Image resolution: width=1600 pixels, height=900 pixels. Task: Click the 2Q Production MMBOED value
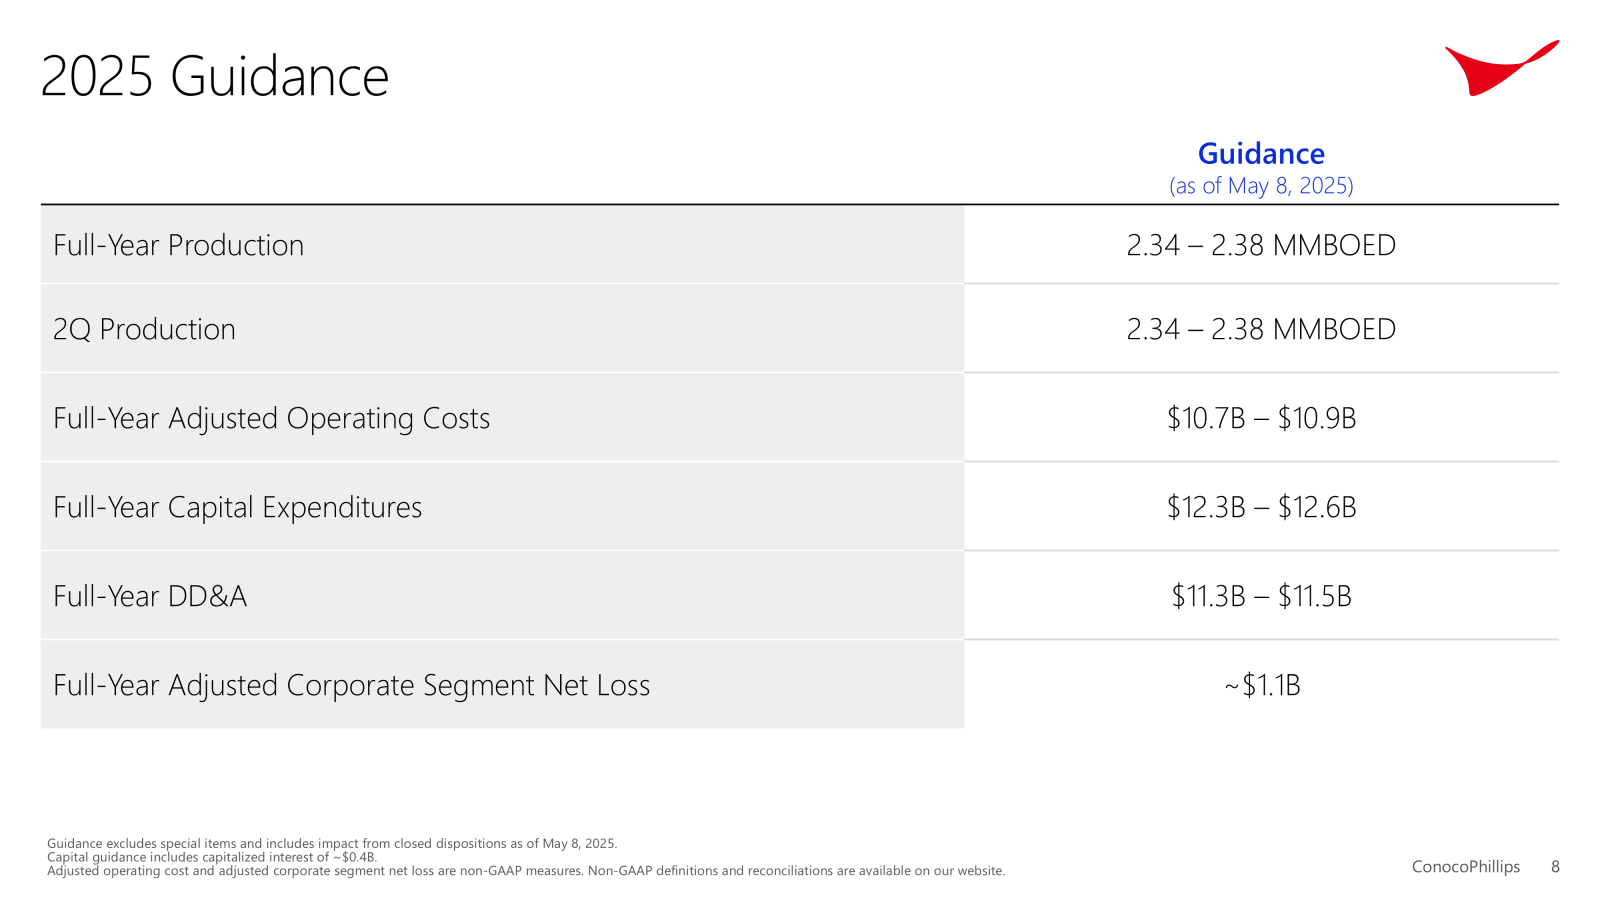(x=1261, y=329)
